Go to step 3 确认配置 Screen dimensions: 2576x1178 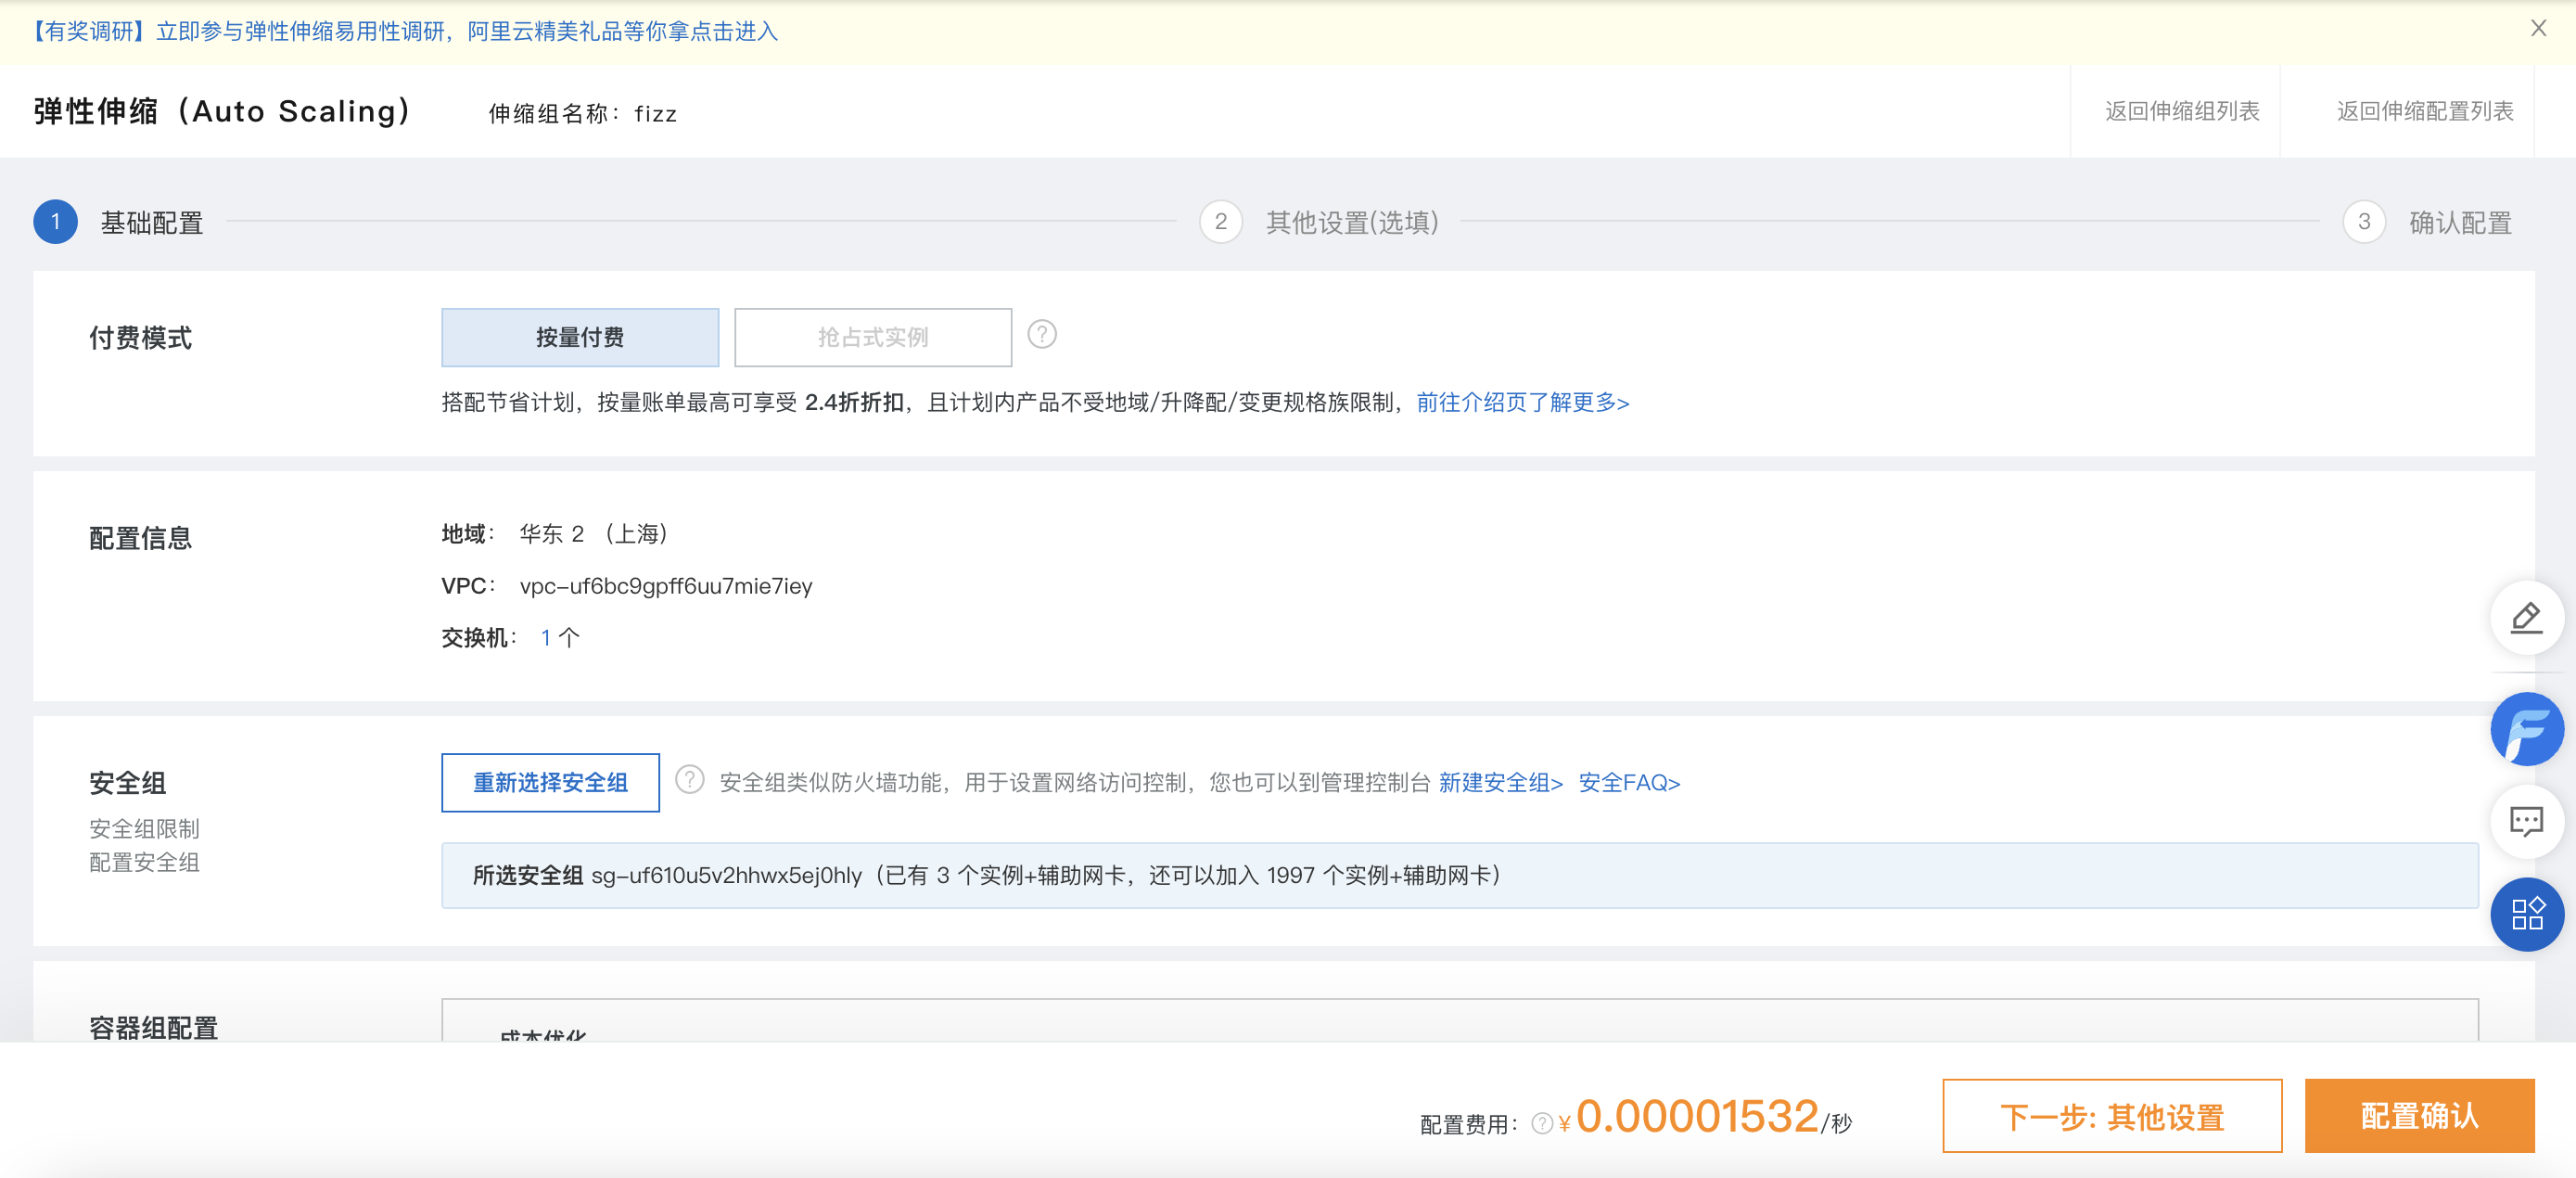coord(2428,222)
